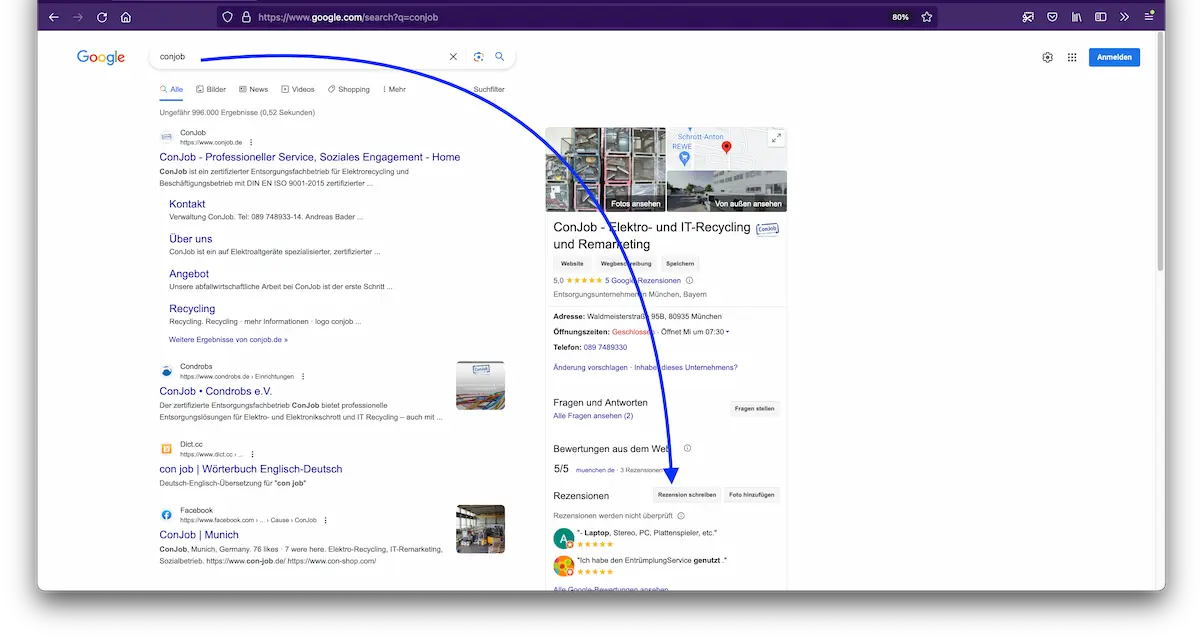The image size is (1200, 640).
Task: Click Rezension schreiben button
Action: [687, 494]
